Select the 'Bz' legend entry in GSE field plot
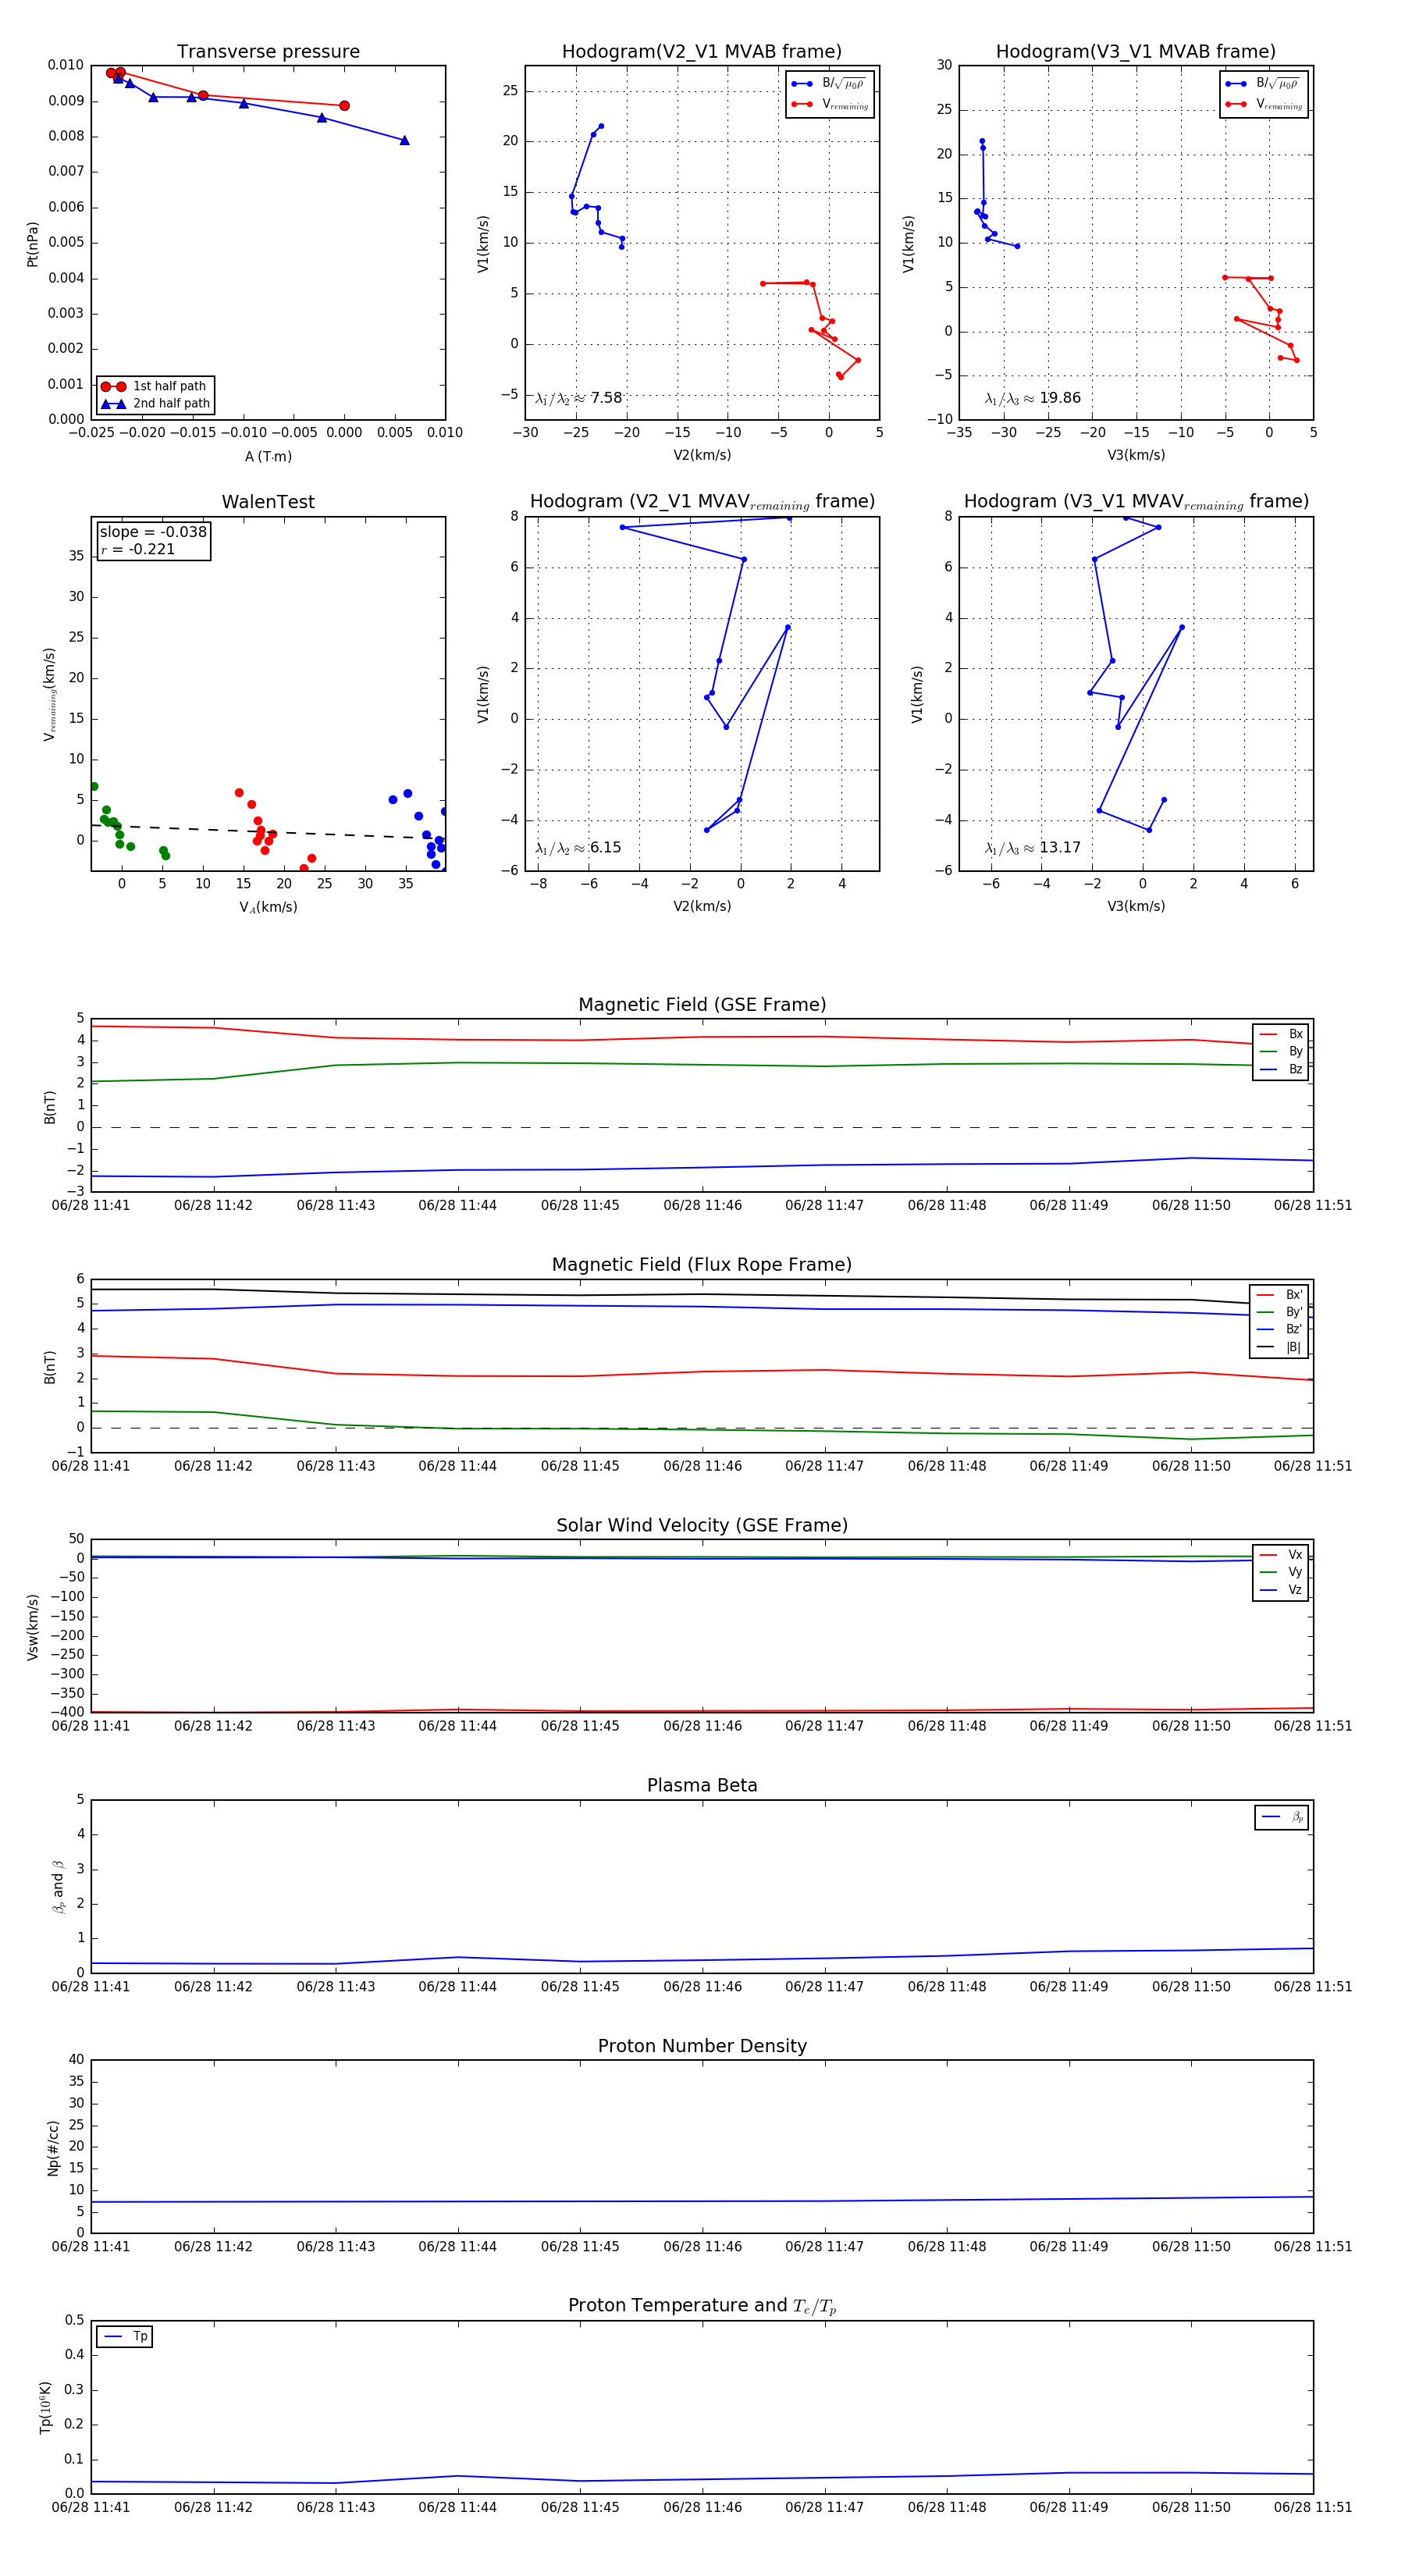The image size is (1405, 2576). point(1281,1070)
